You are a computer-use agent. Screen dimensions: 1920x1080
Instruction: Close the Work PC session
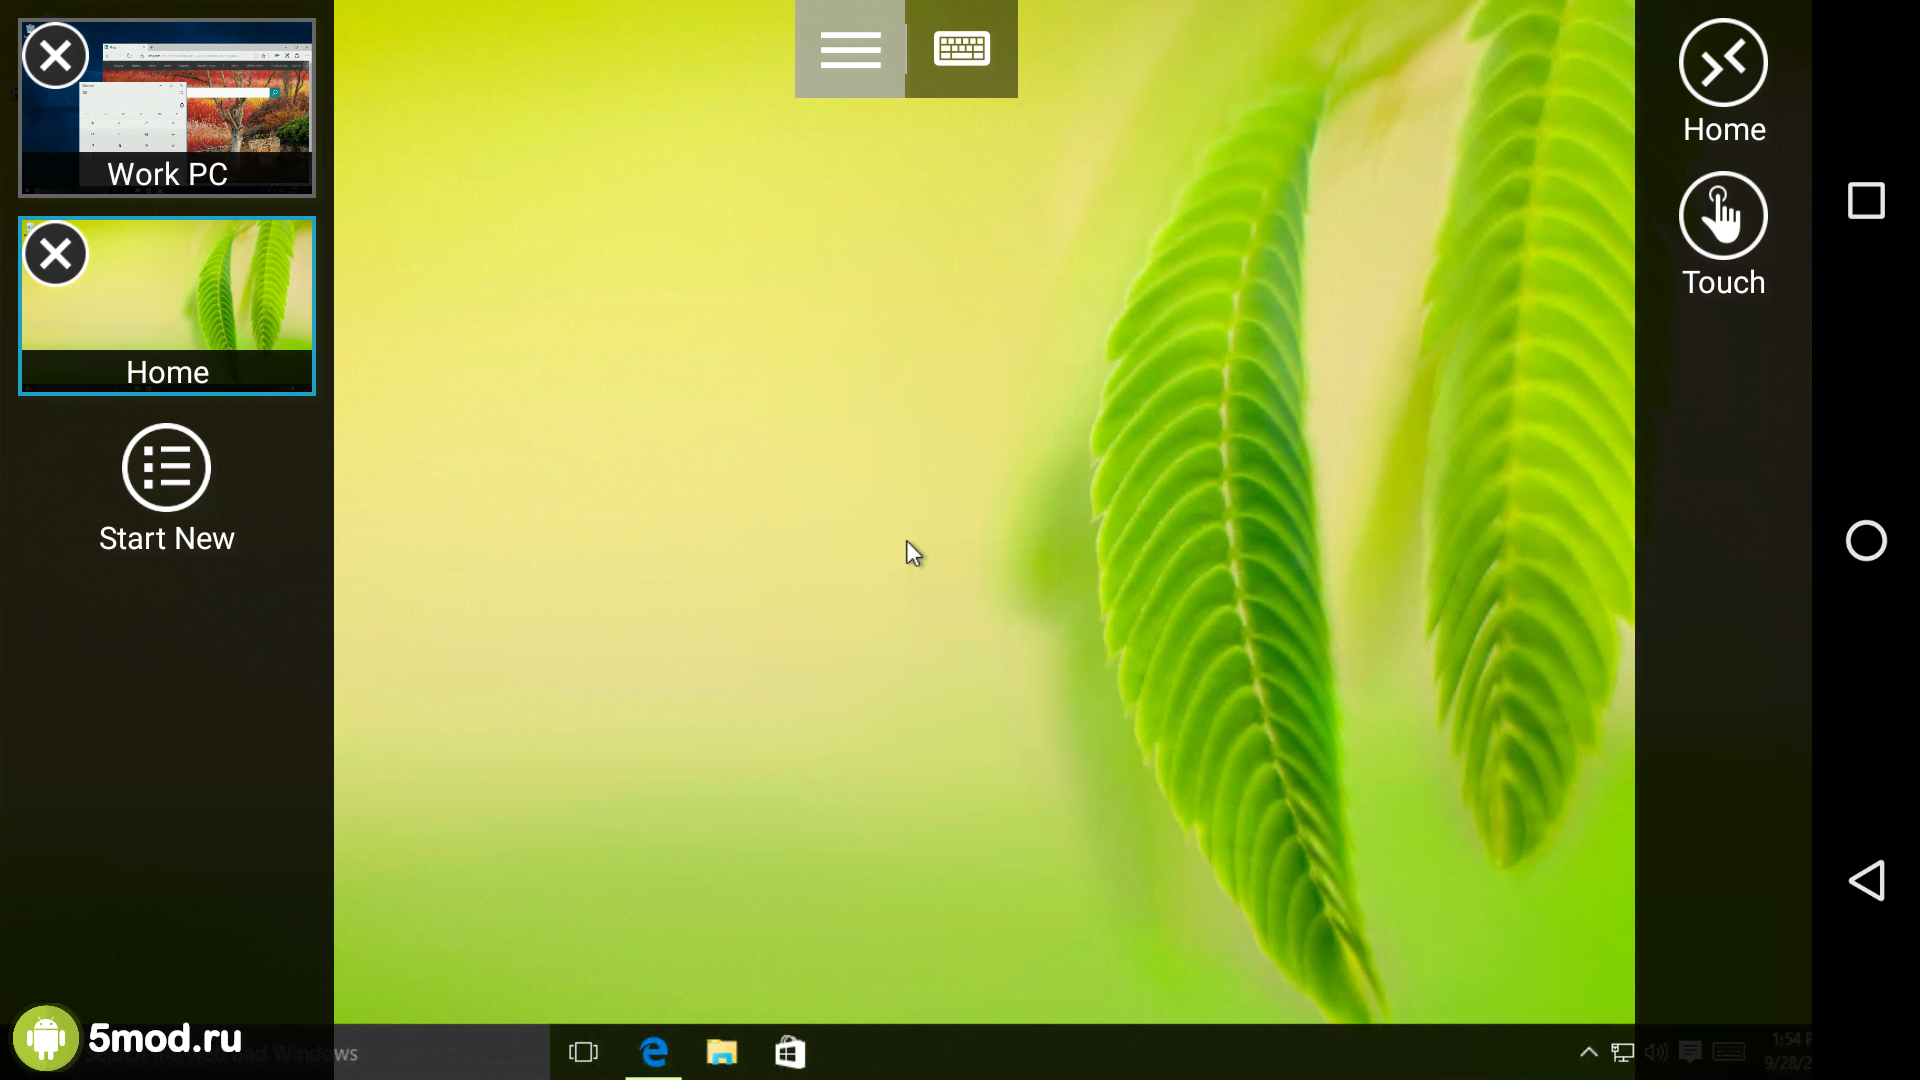(55, 56)
